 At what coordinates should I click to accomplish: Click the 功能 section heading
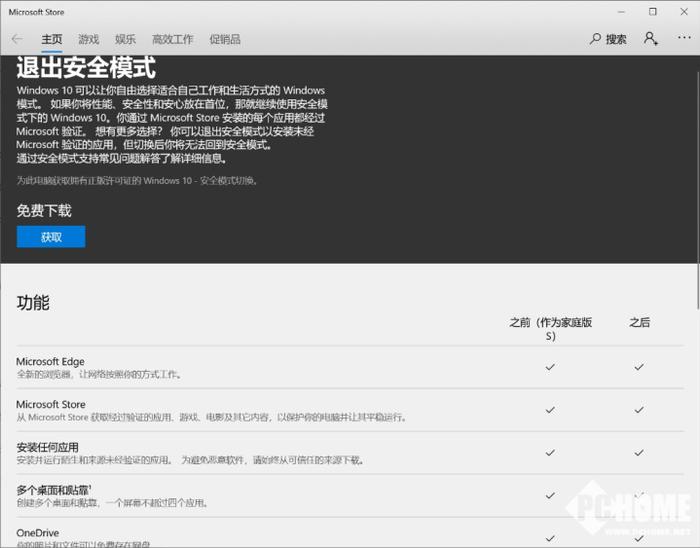[33, 303]
